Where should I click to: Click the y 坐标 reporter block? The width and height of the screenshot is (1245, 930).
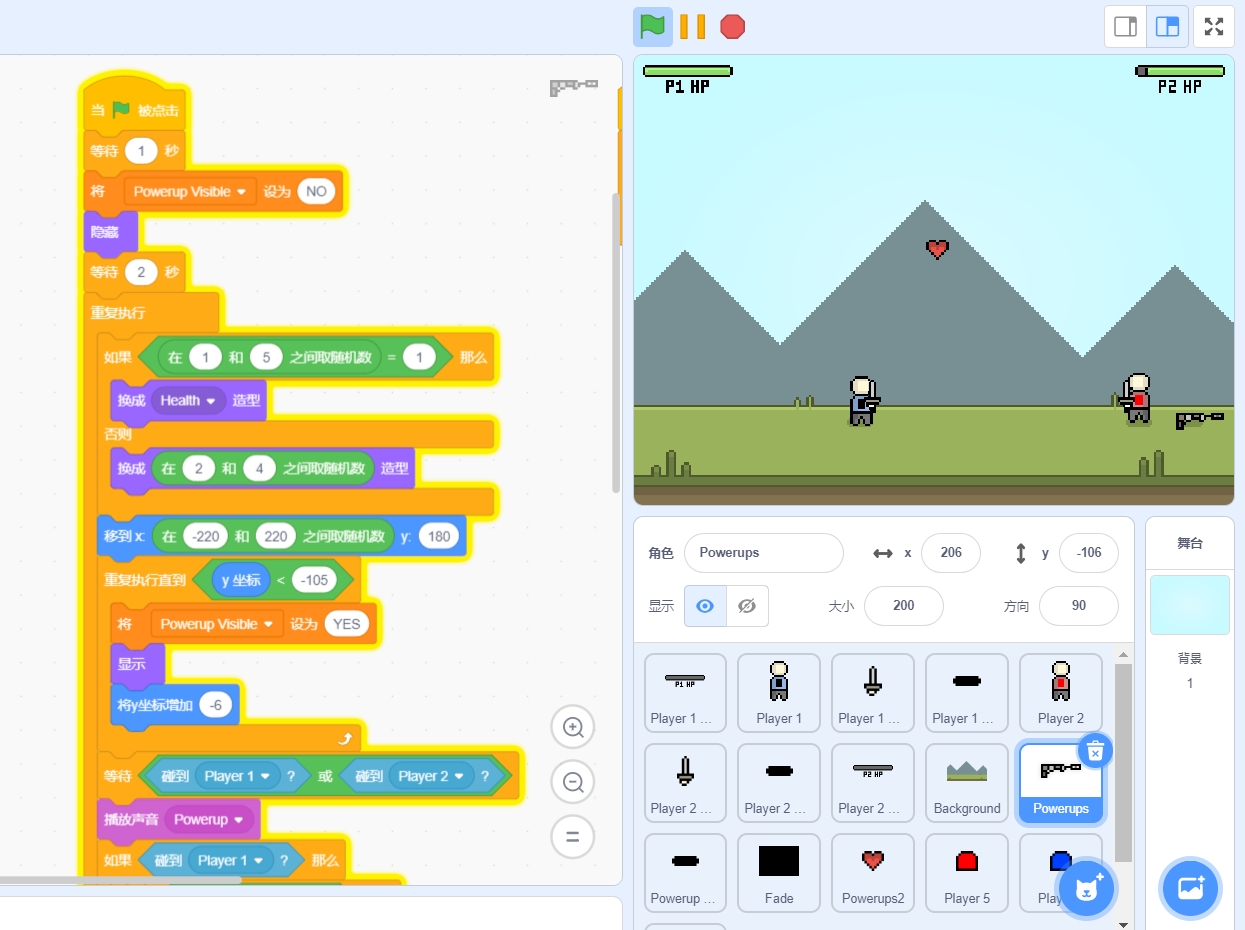click(240, 580)
